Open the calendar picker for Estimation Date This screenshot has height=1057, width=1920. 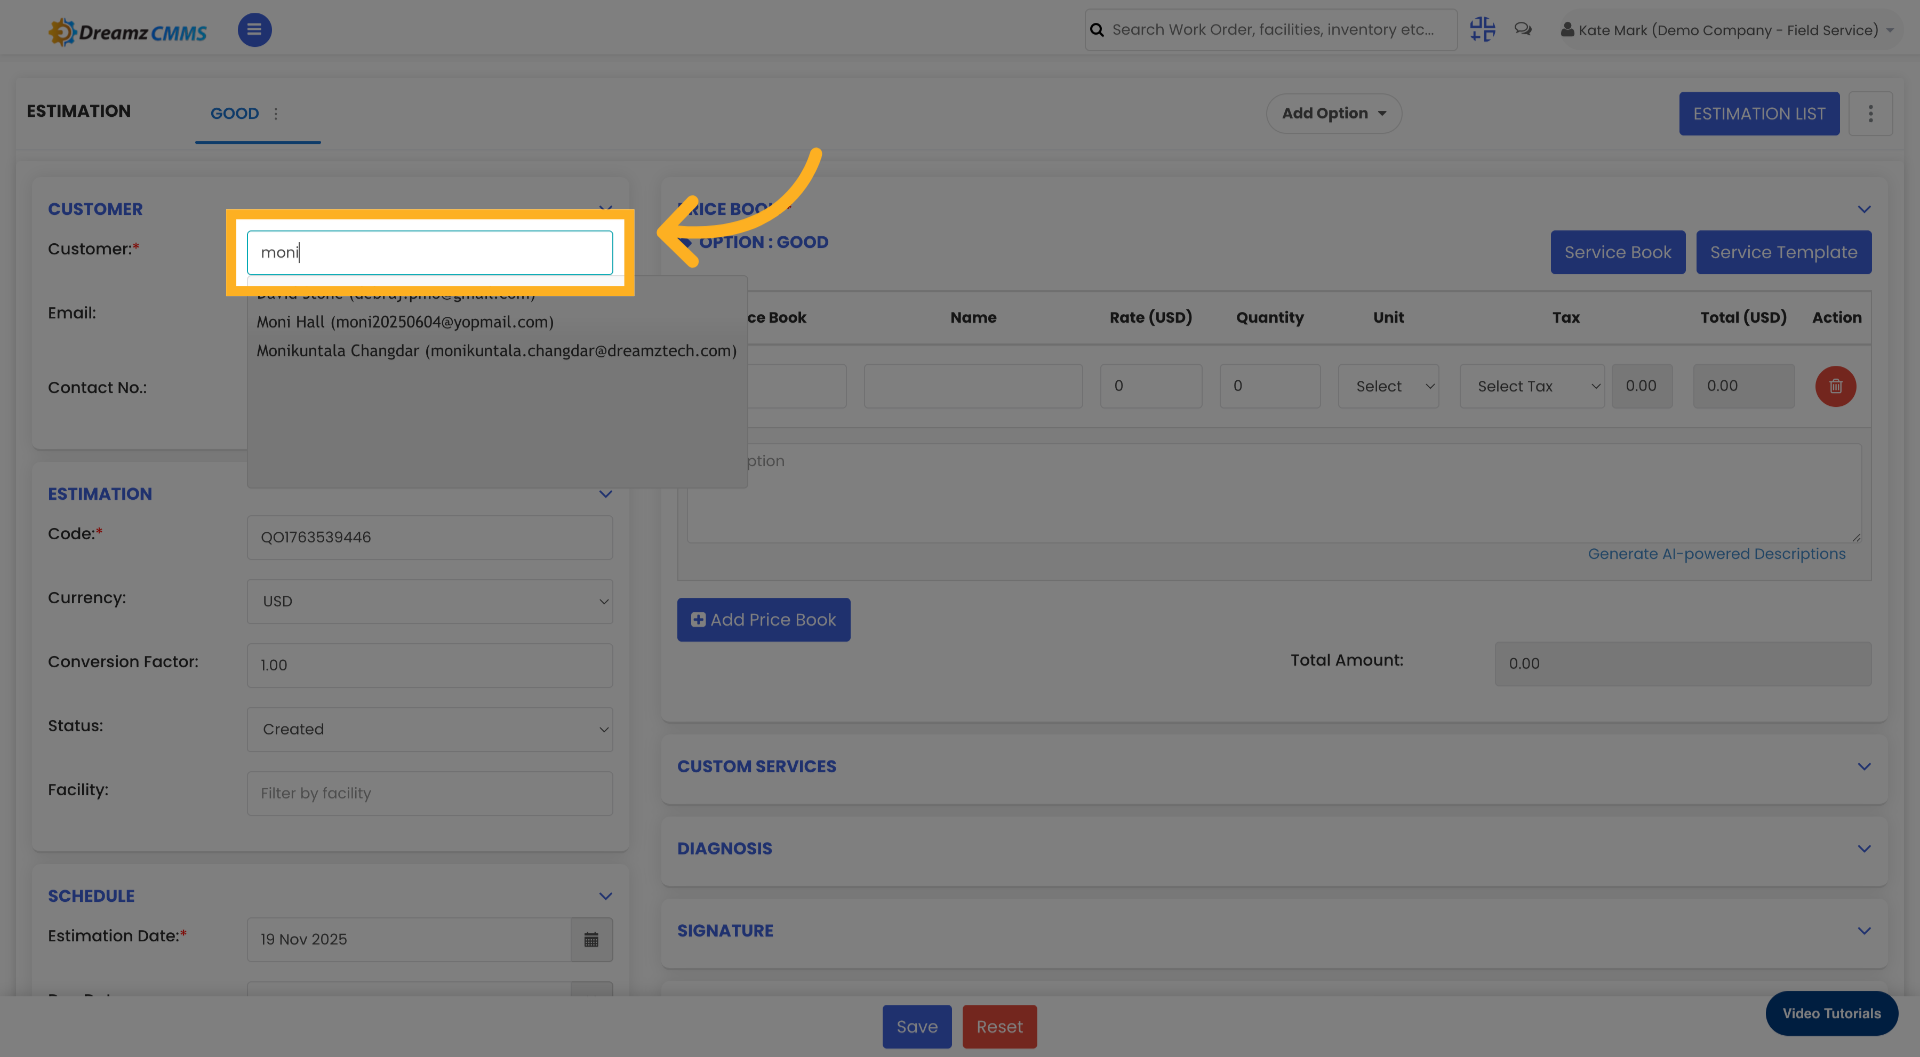tap(591, 940)
